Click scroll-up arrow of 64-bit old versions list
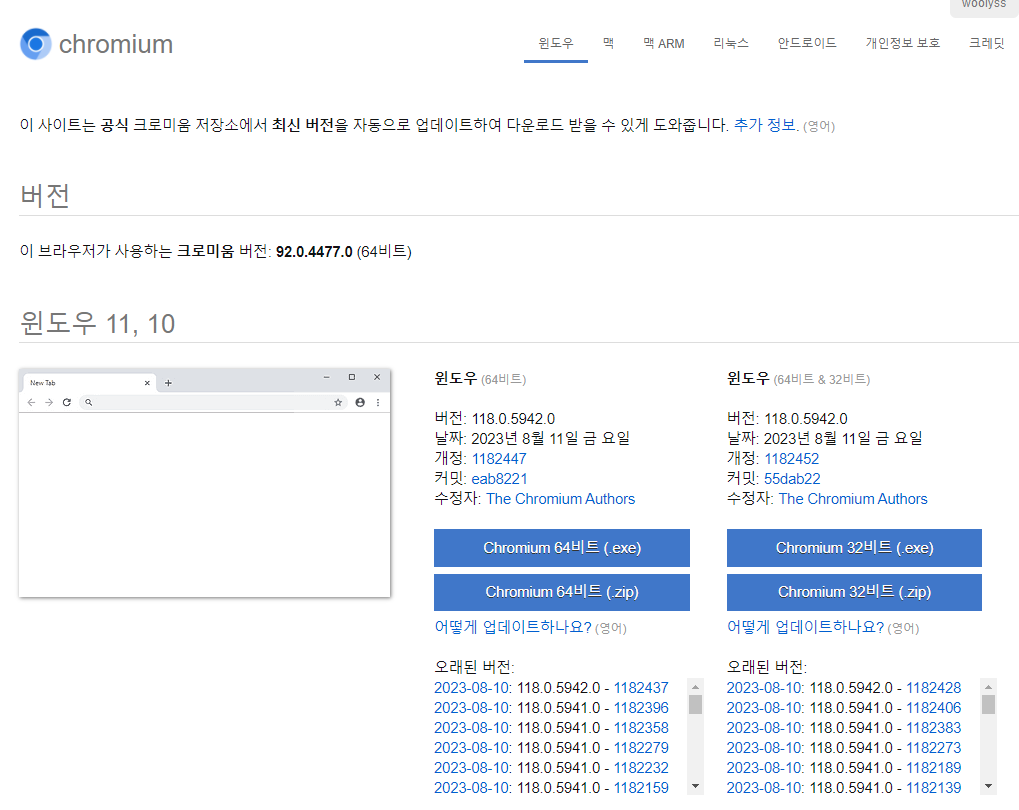The width and height of the screenshot is (1019, 810). click(695, 687)
